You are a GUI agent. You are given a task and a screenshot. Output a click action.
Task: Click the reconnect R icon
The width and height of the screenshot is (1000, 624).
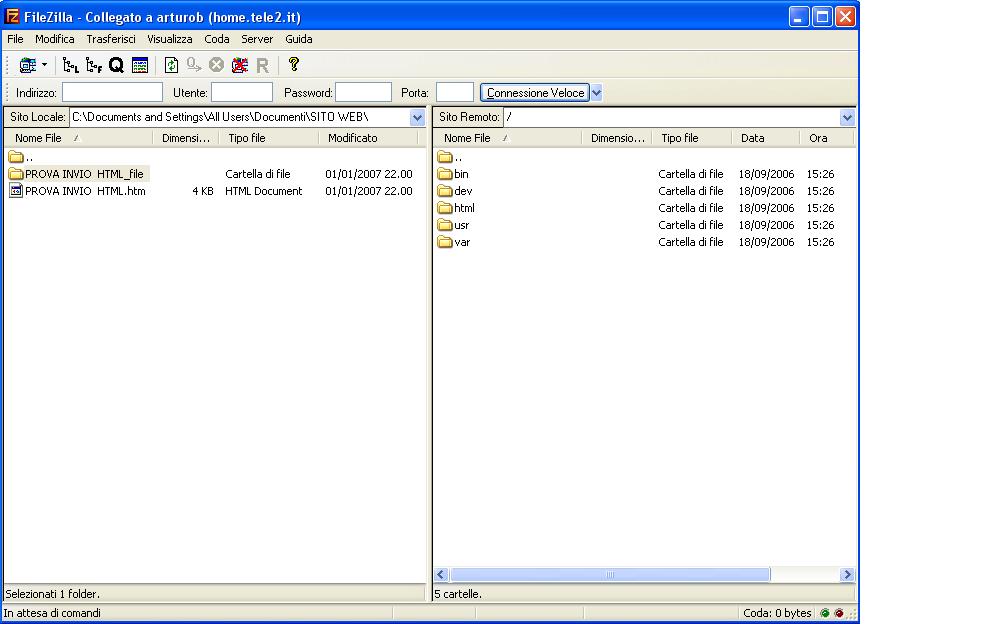[x=262, y=65]
